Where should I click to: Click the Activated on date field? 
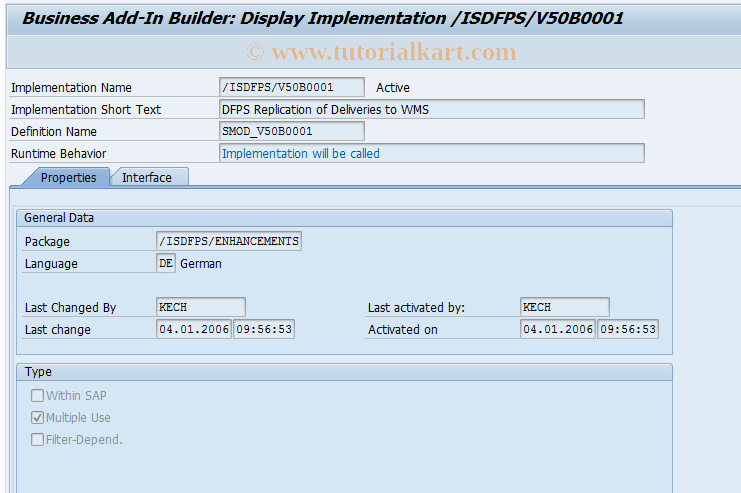[x=558, y=329]
